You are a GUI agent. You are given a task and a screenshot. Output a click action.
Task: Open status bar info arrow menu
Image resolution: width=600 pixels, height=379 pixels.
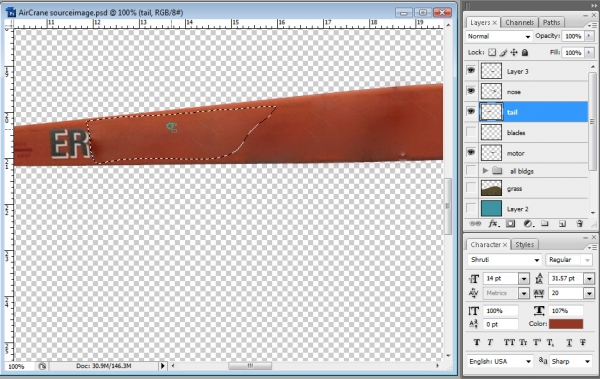163,366
